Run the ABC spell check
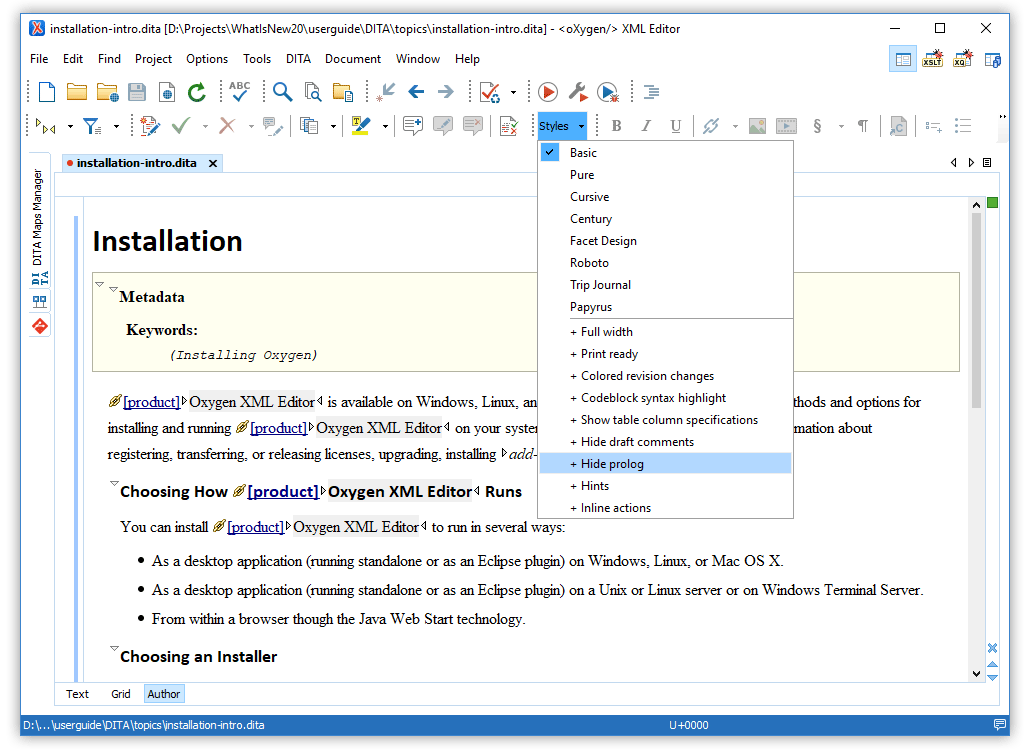Image resolution: width=1030 pixels, height=750 pixels. click(240, 91)
